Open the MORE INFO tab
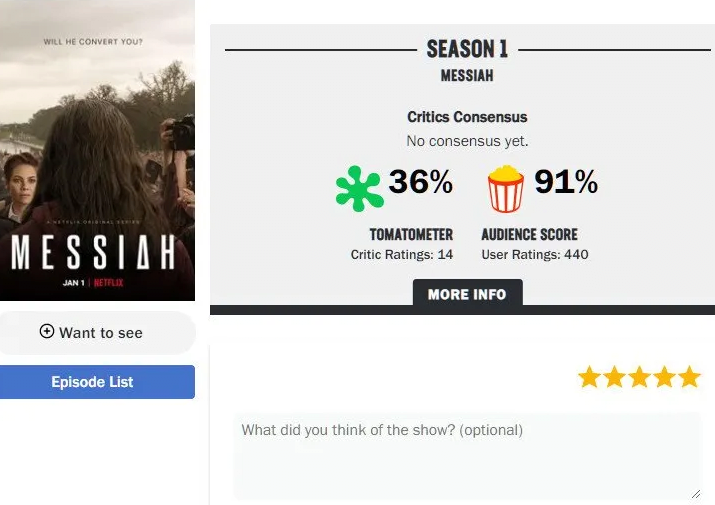 pos(467,293)
